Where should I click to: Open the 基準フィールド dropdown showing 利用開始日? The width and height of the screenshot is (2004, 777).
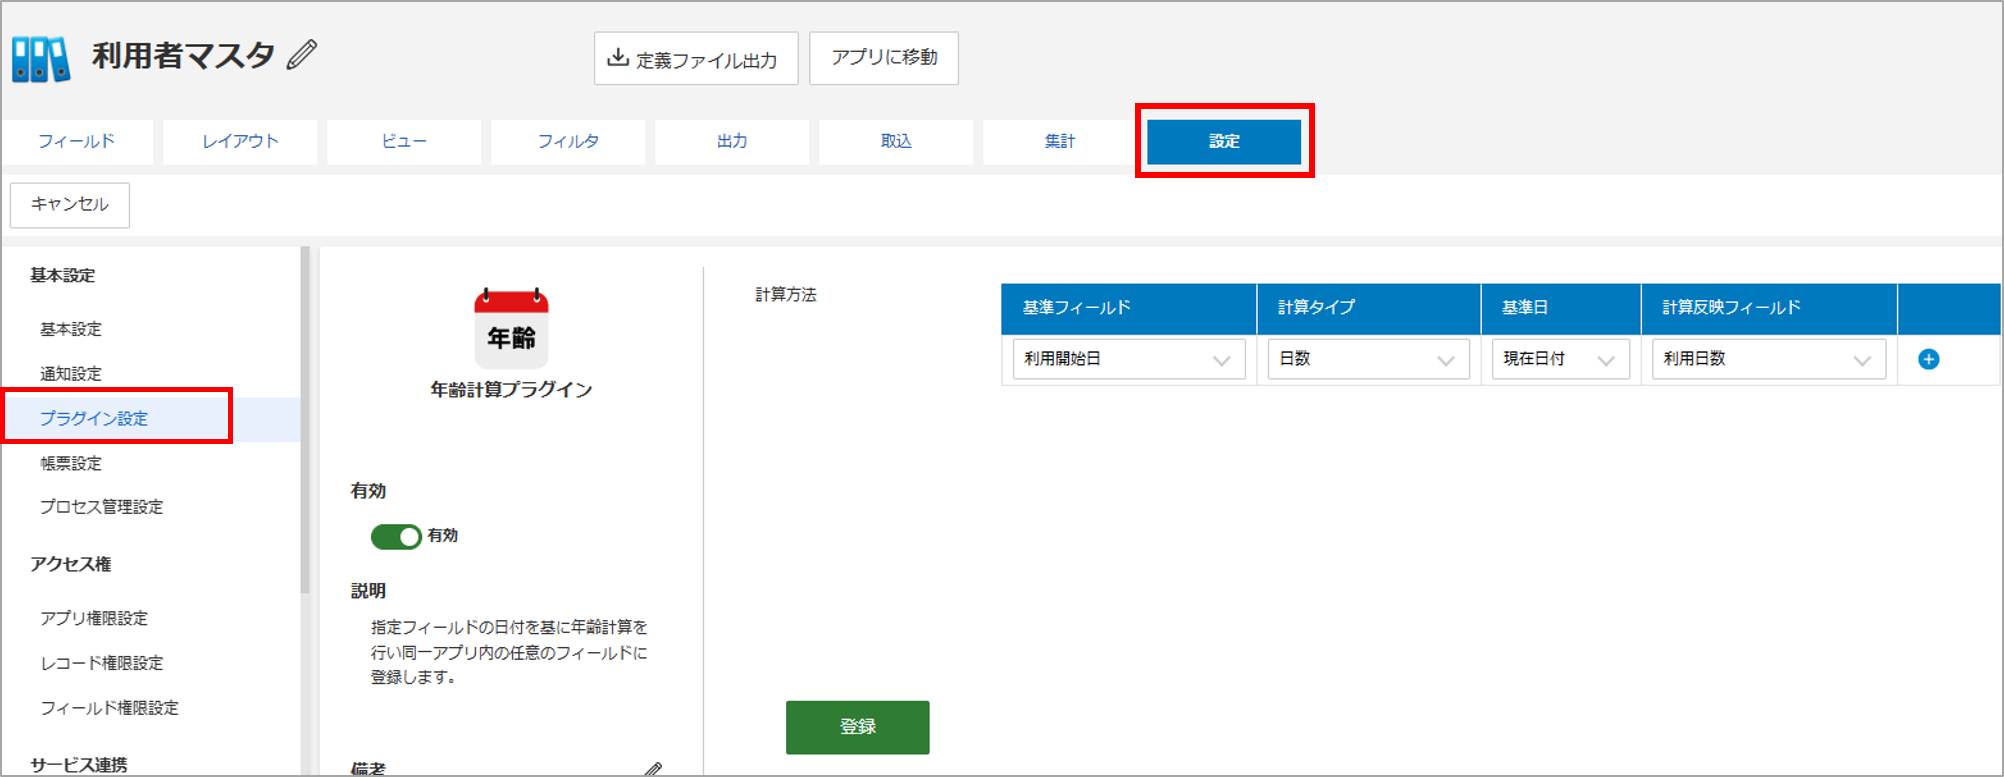point(1129,359)
